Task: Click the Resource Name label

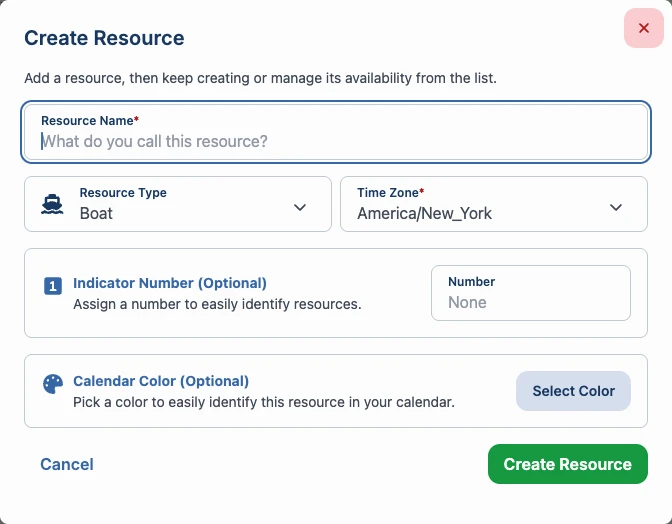Action: [90, 120]
